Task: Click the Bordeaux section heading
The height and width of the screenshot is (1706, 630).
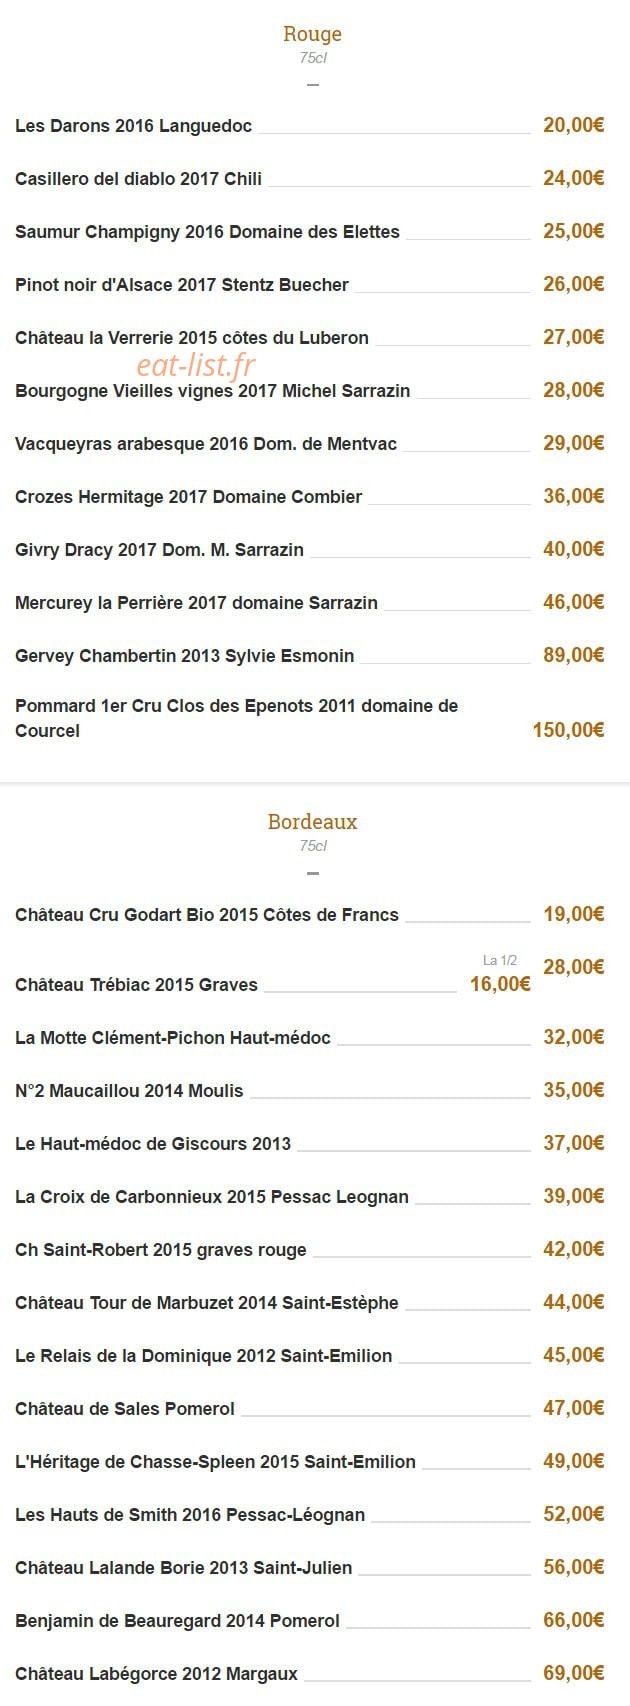Action: coord(313,822)
